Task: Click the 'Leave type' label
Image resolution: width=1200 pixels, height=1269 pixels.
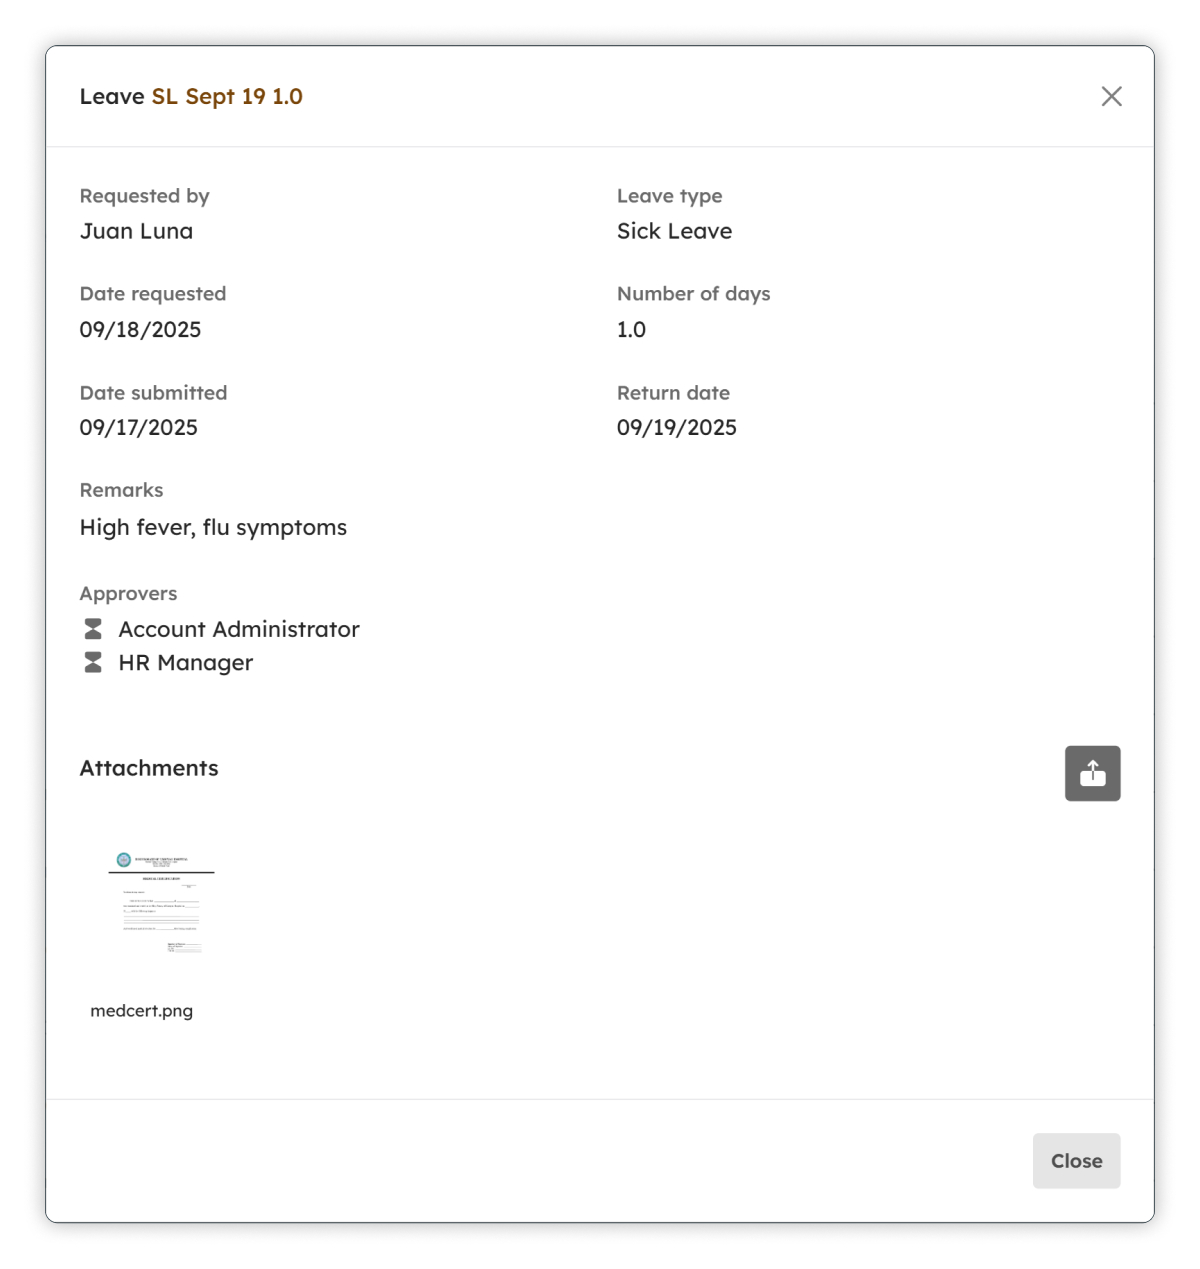Action: tap(669, 196)
